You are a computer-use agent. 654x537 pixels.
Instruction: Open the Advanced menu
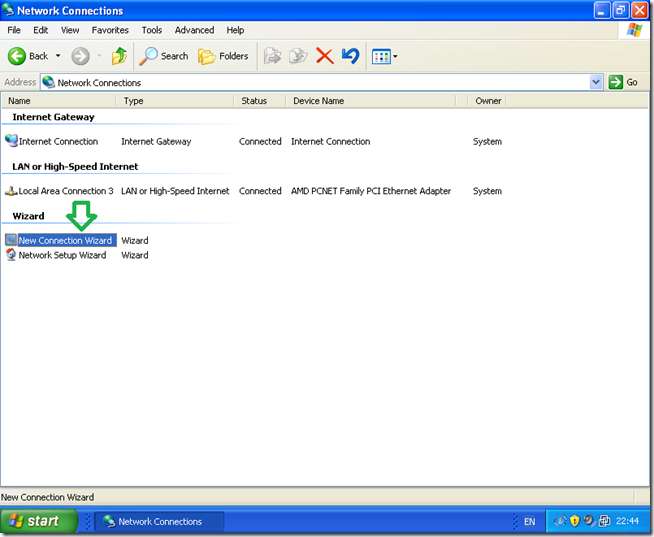[x=194, y=30]
